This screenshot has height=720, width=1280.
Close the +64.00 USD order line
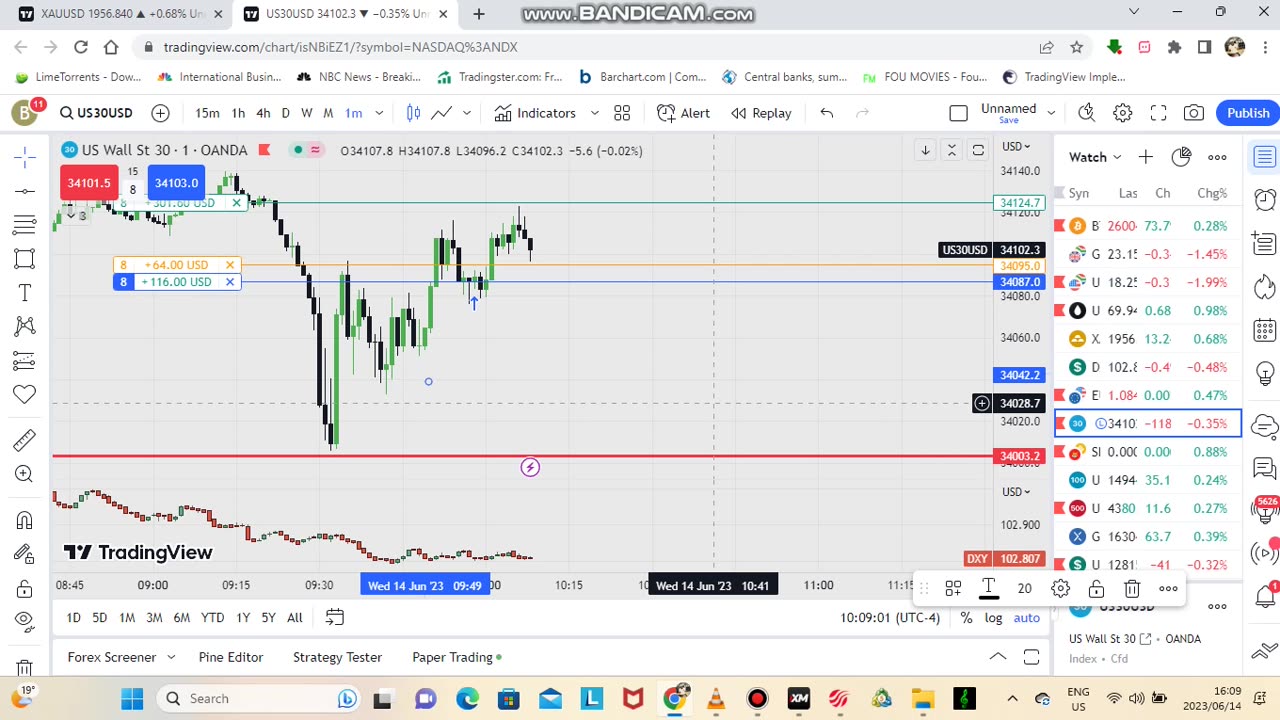(x=230, y=265)
